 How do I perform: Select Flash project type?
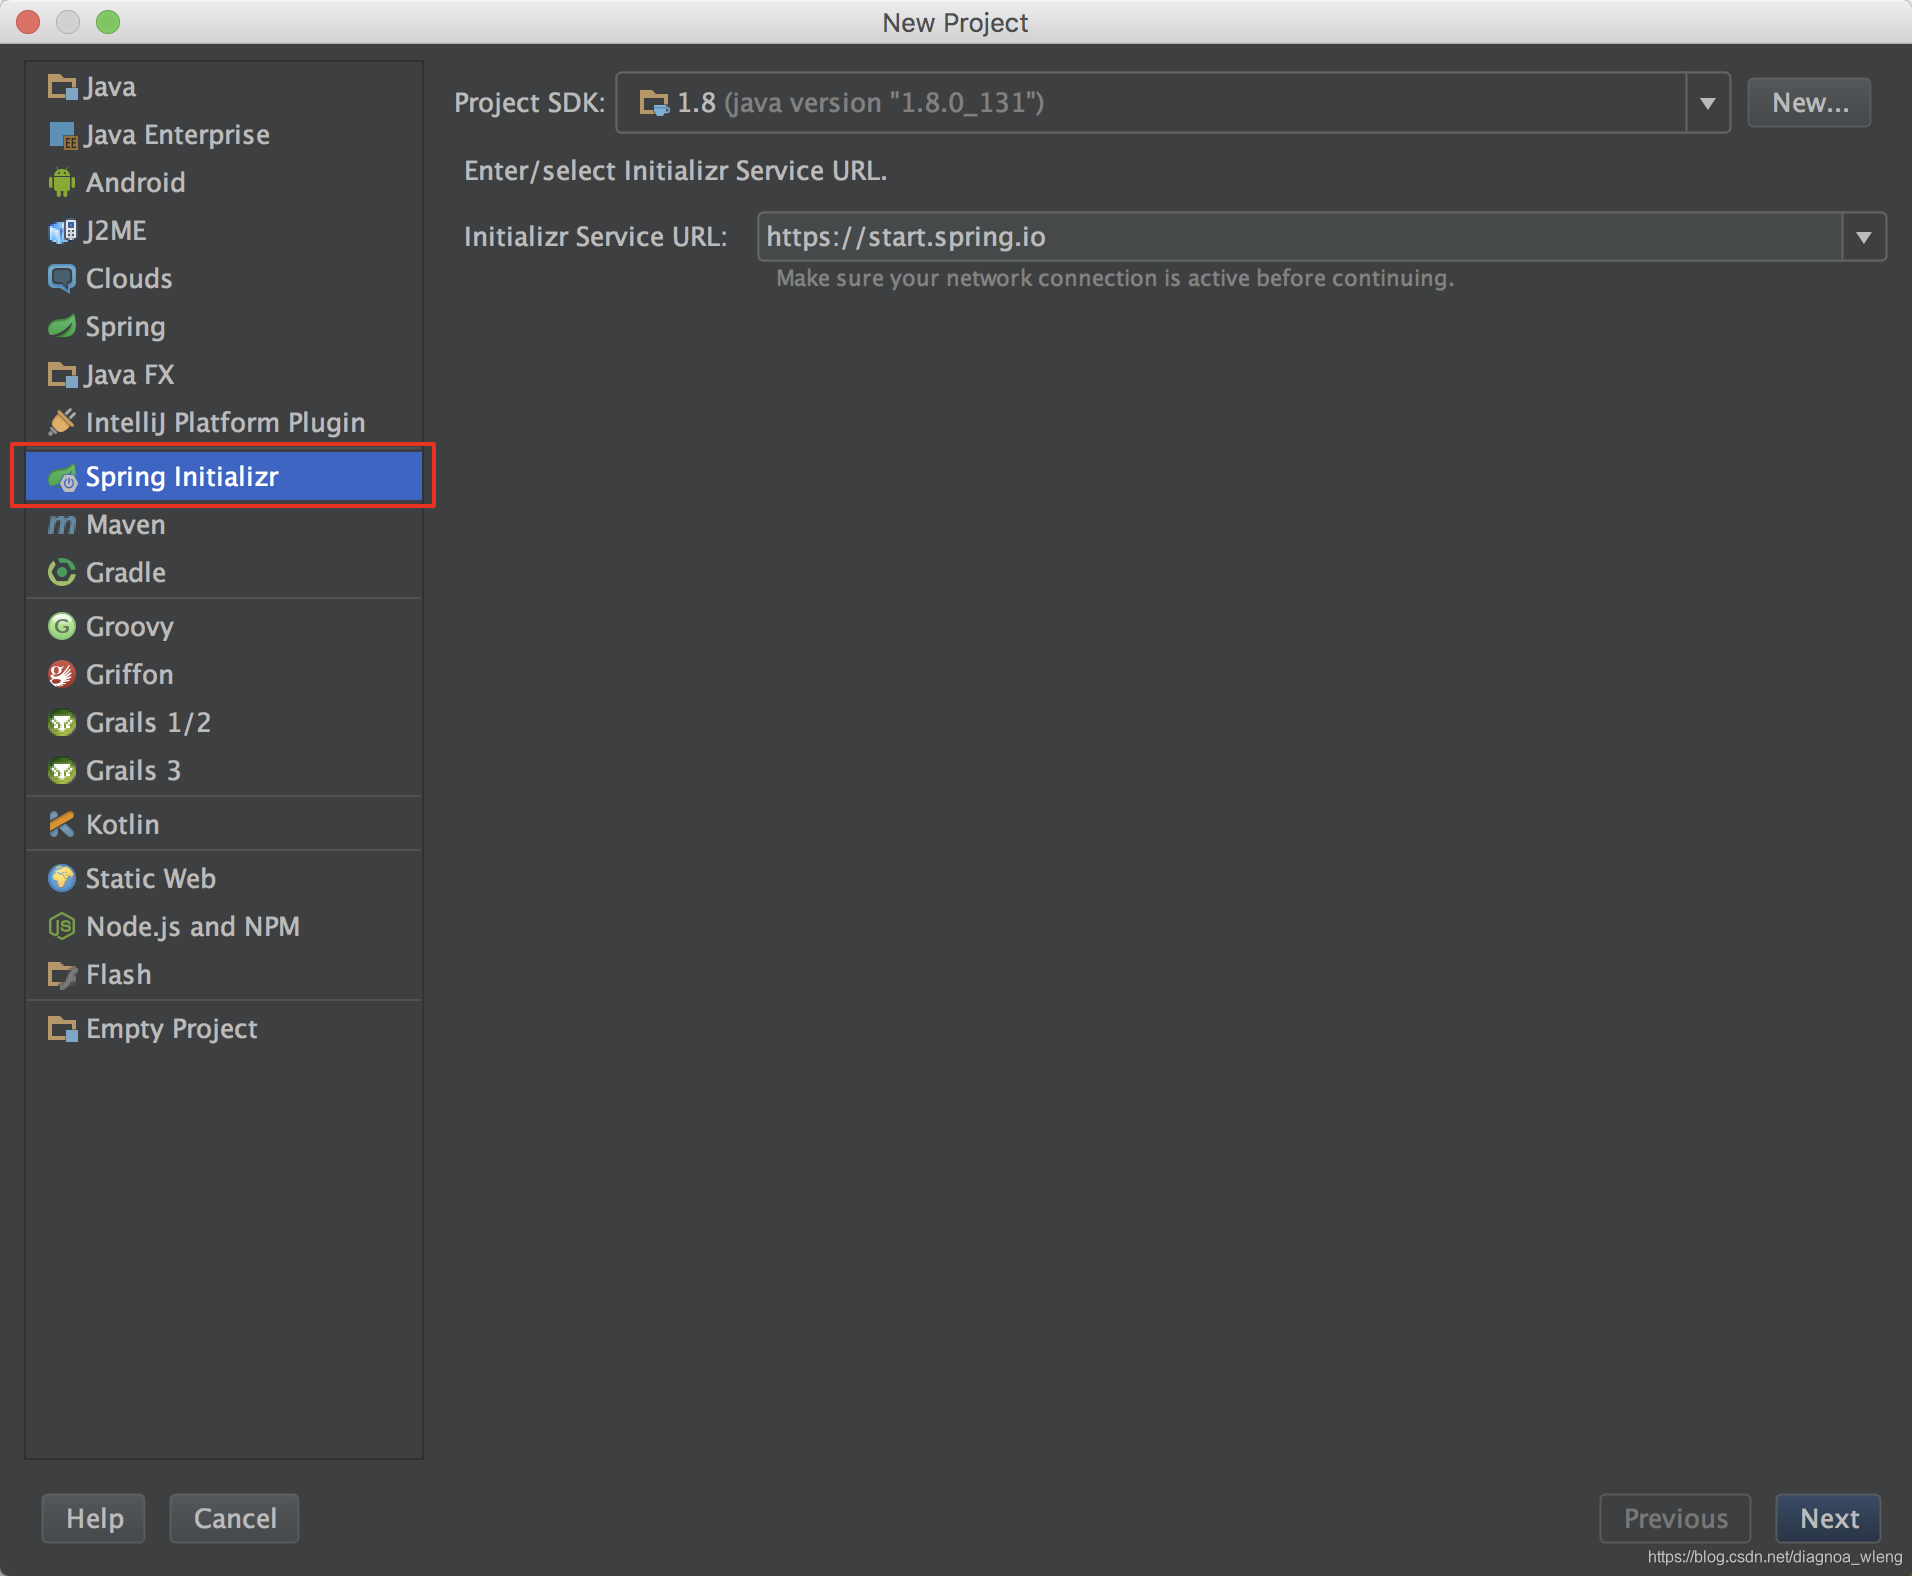(x=224, y=975)
